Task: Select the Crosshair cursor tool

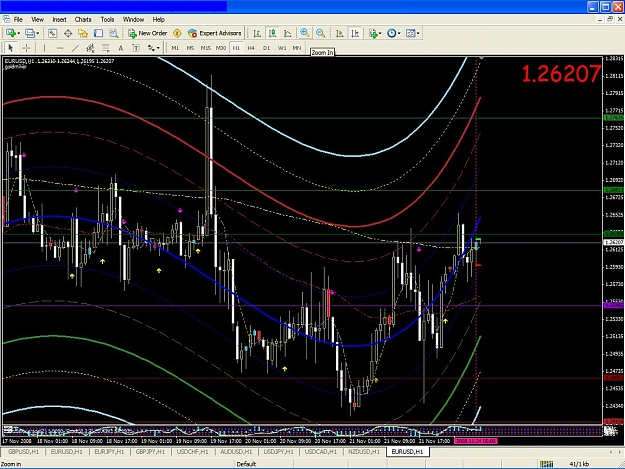Action: pyautogui.click(x=26, y=48)
